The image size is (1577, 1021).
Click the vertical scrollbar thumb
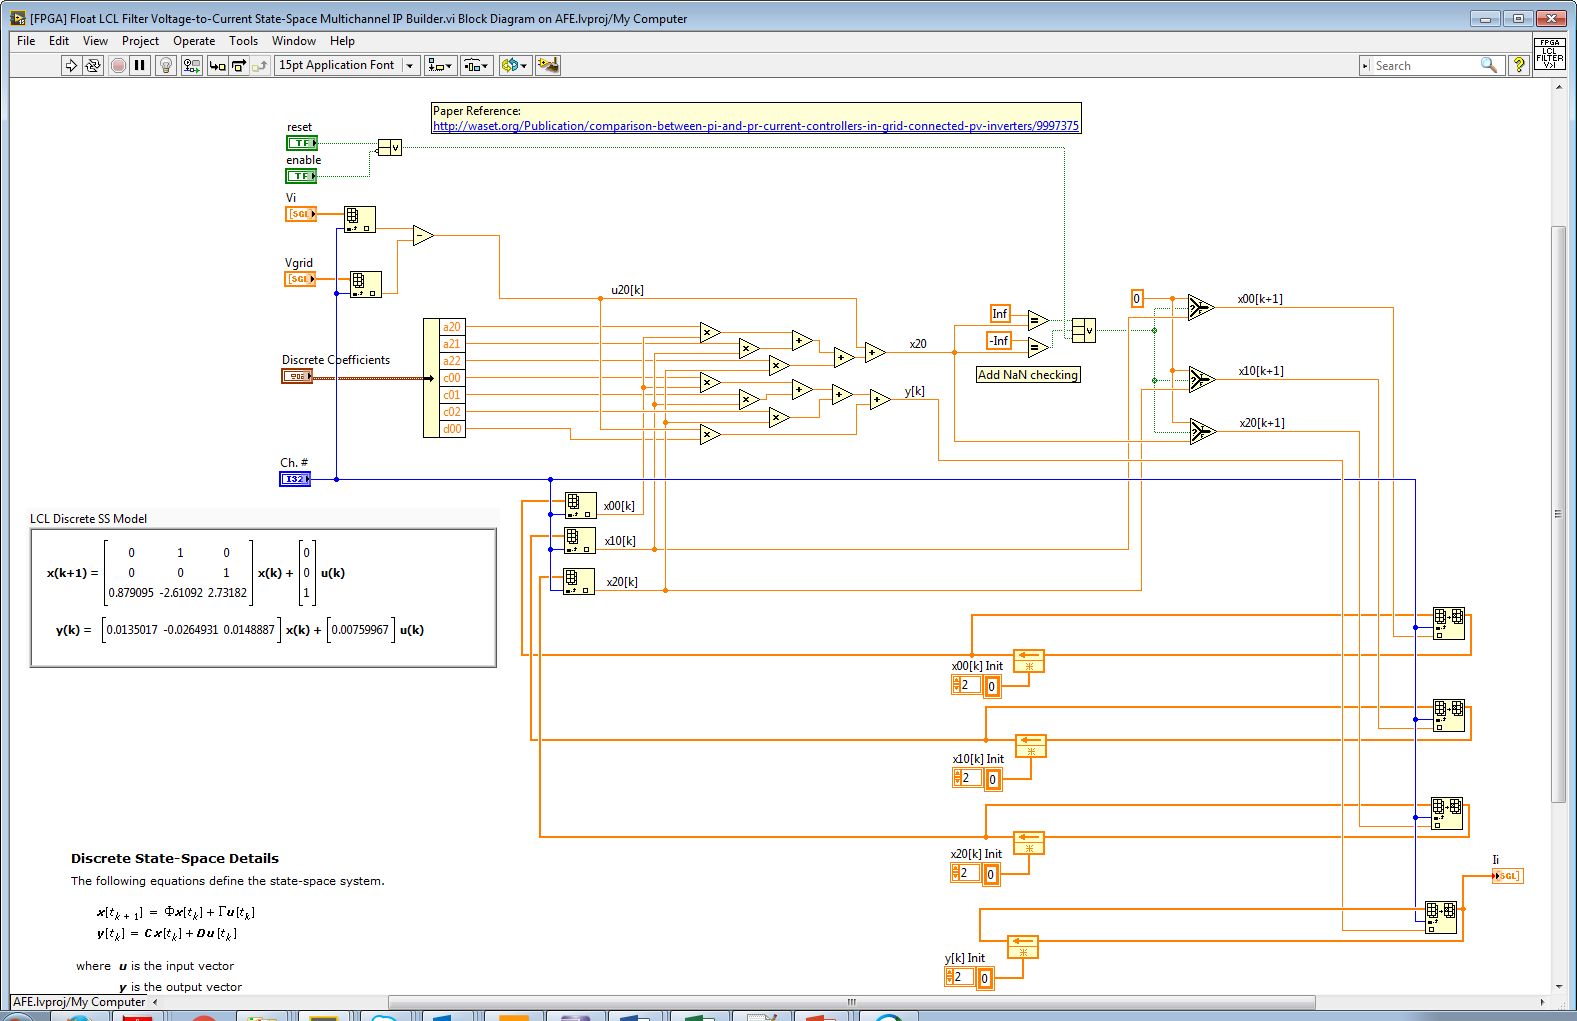tap(1558, 515)
